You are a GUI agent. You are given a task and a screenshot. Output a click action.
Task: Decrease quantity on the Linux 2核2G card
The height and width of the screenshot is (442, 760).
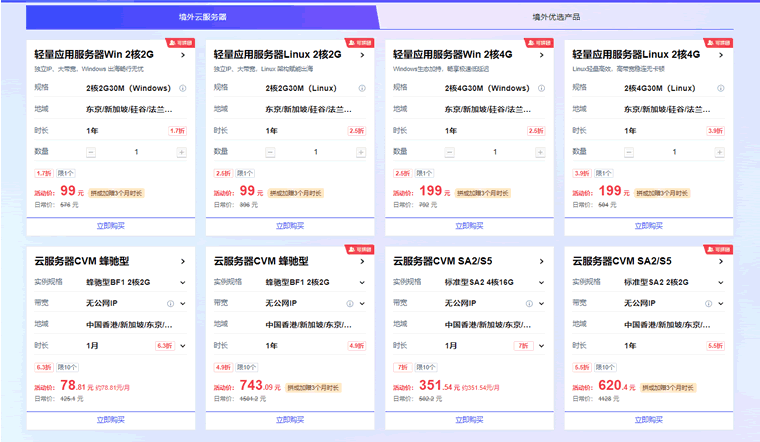270,152
